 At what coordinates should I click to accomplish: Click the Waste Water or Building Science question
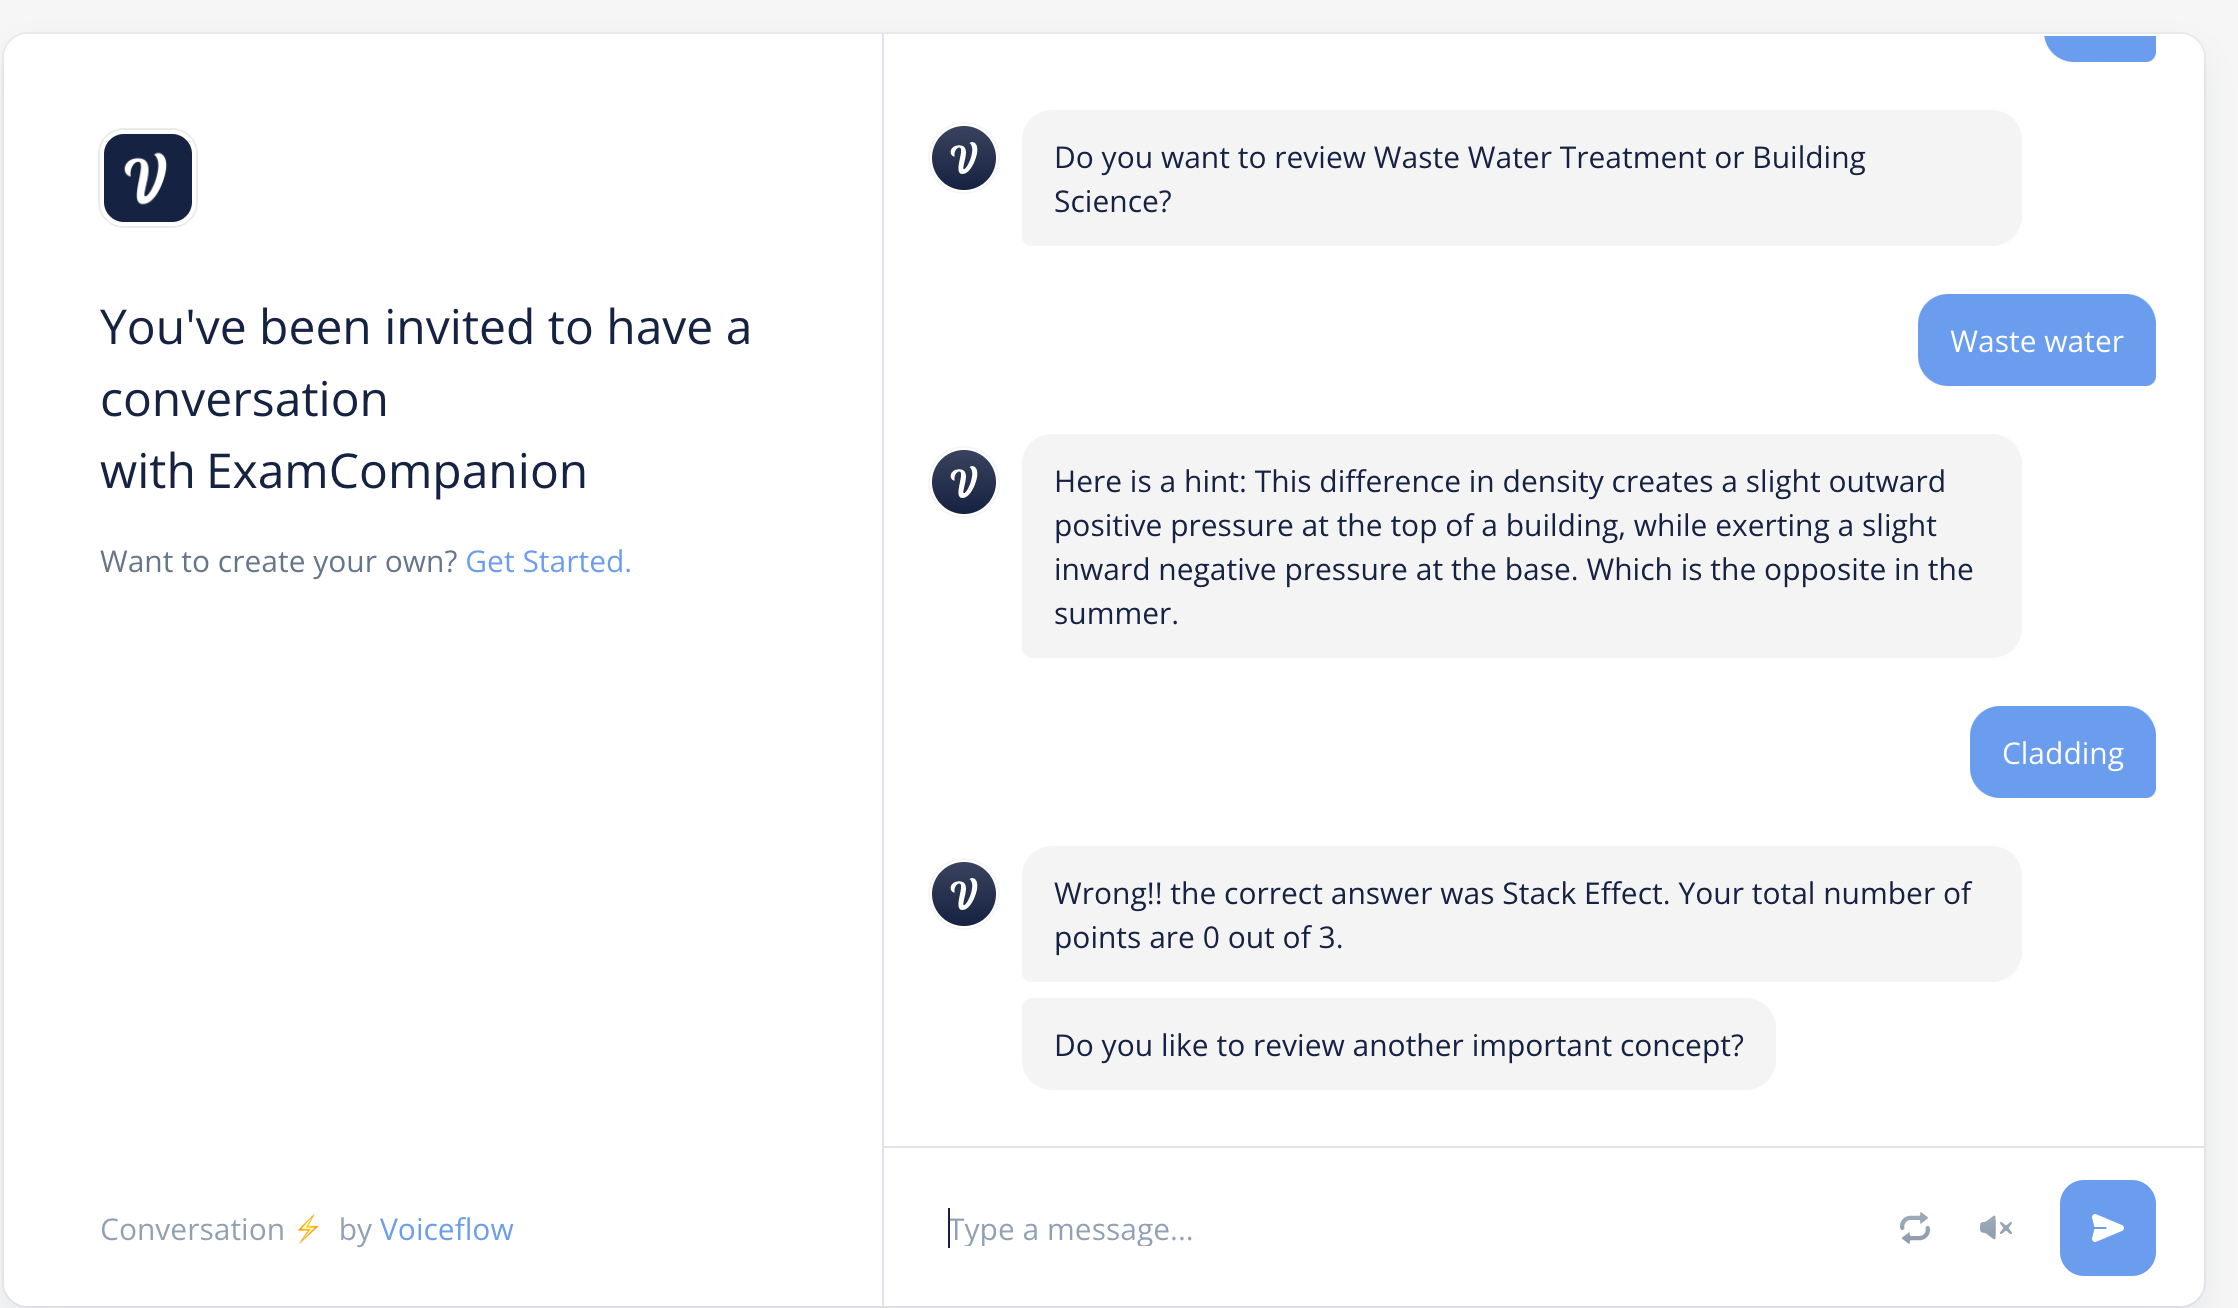click(1520, 179)
